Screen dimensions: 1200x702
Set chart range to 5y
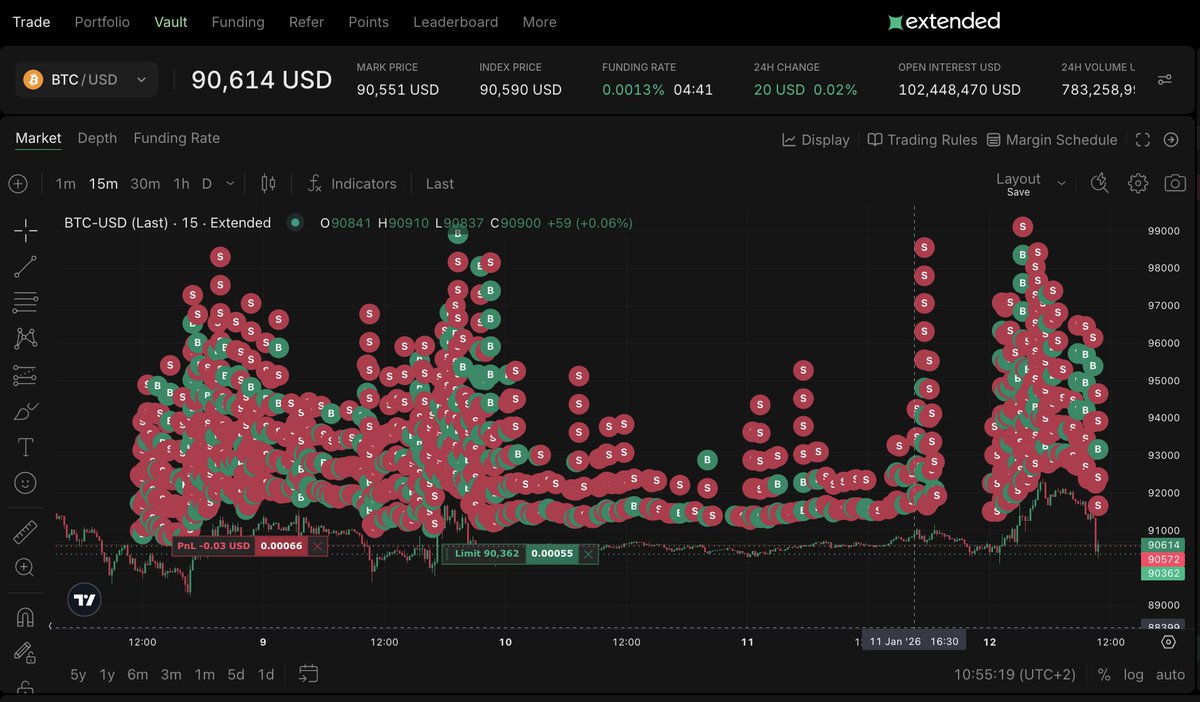click(78, 674)
